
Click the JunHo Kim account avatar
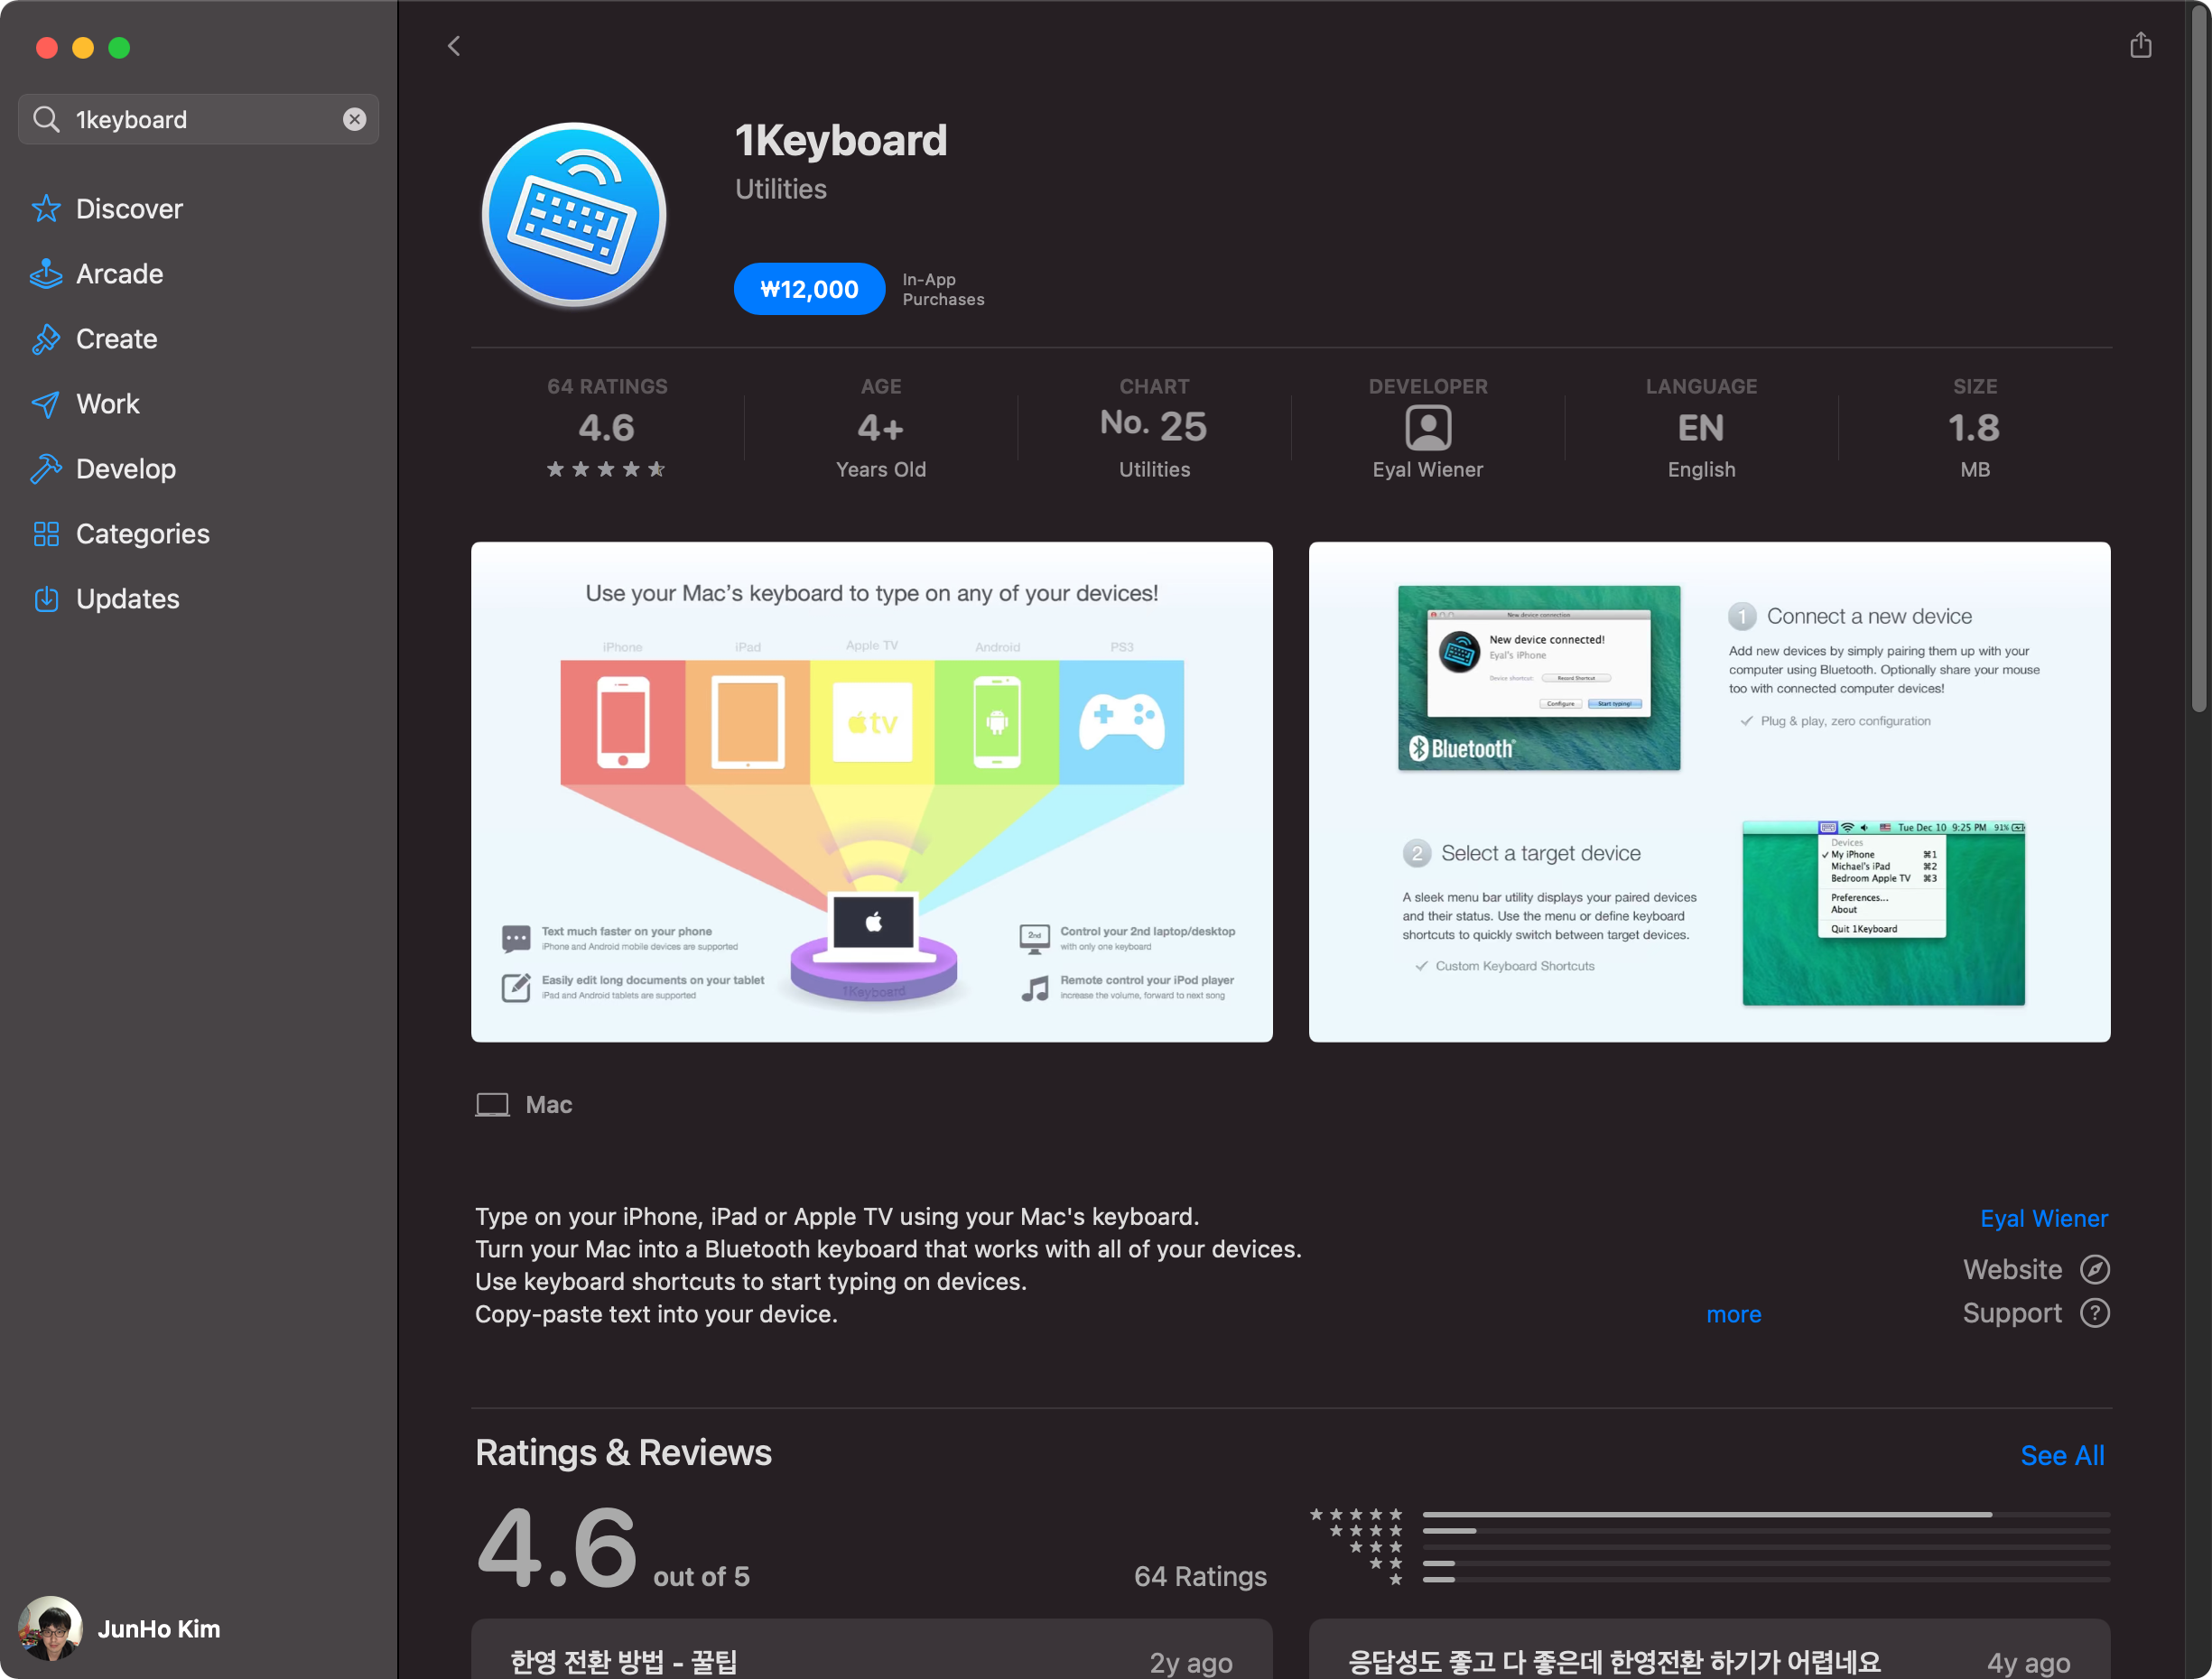[x=50, y=1627]
